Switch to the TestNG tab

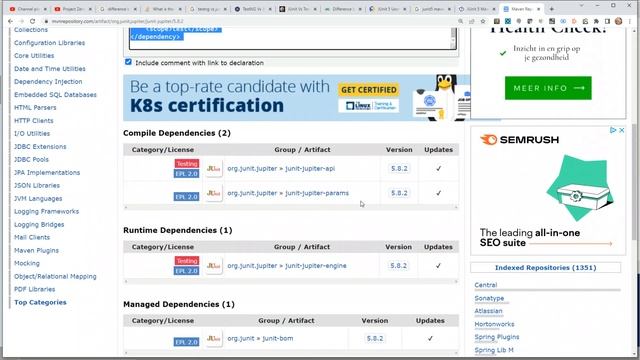click(253, 9)
